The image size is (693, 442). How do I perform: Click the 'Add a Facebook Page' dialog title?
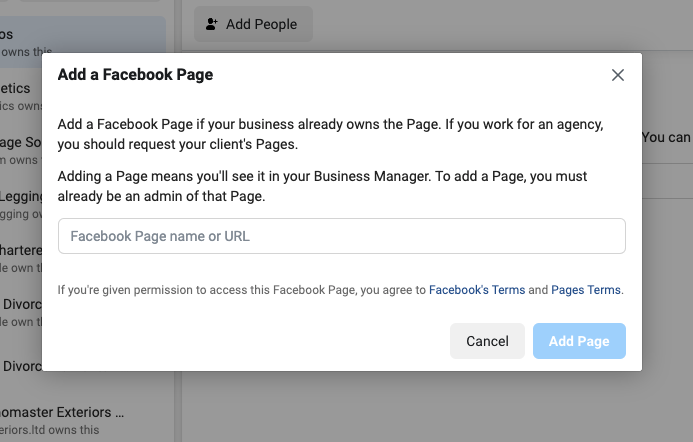[x=135, y=74]
